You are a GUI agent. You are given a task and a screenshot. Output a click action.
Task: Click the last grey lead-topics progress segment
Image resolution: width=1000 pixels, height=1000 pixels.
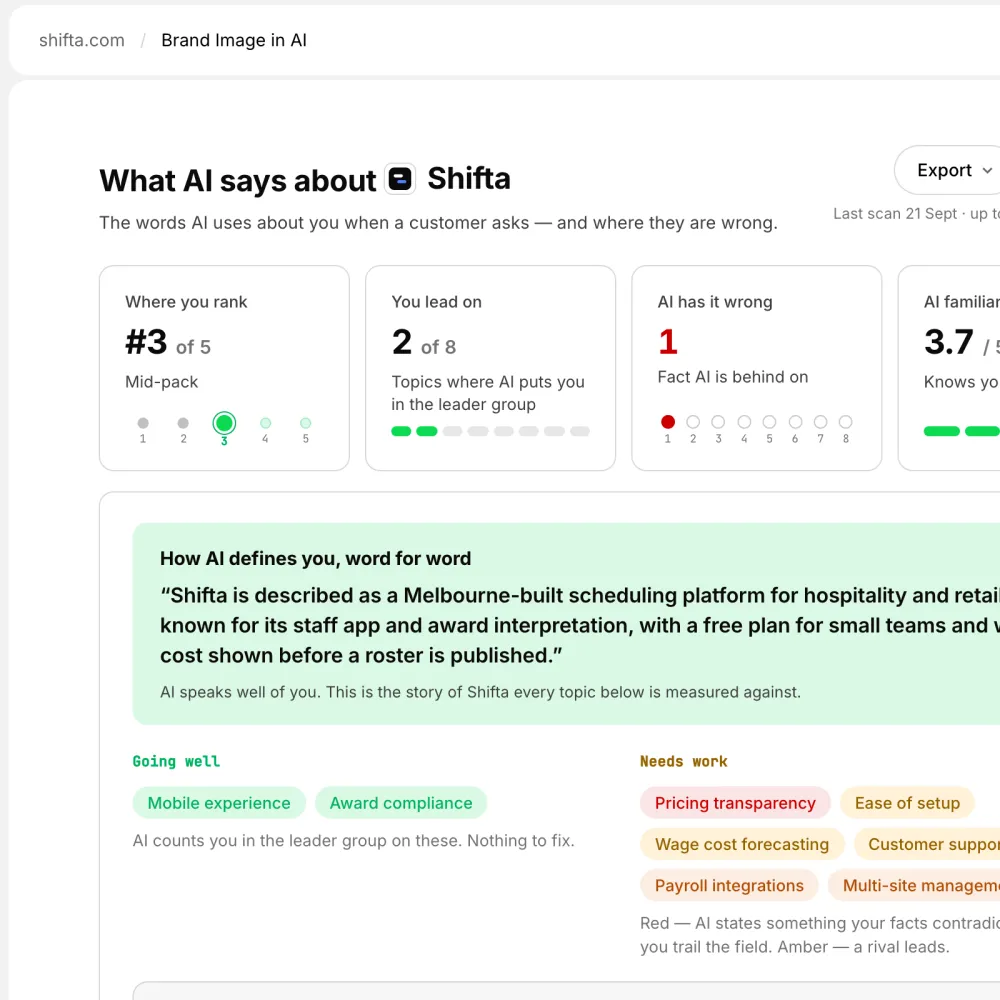click(x=580, y=431)
